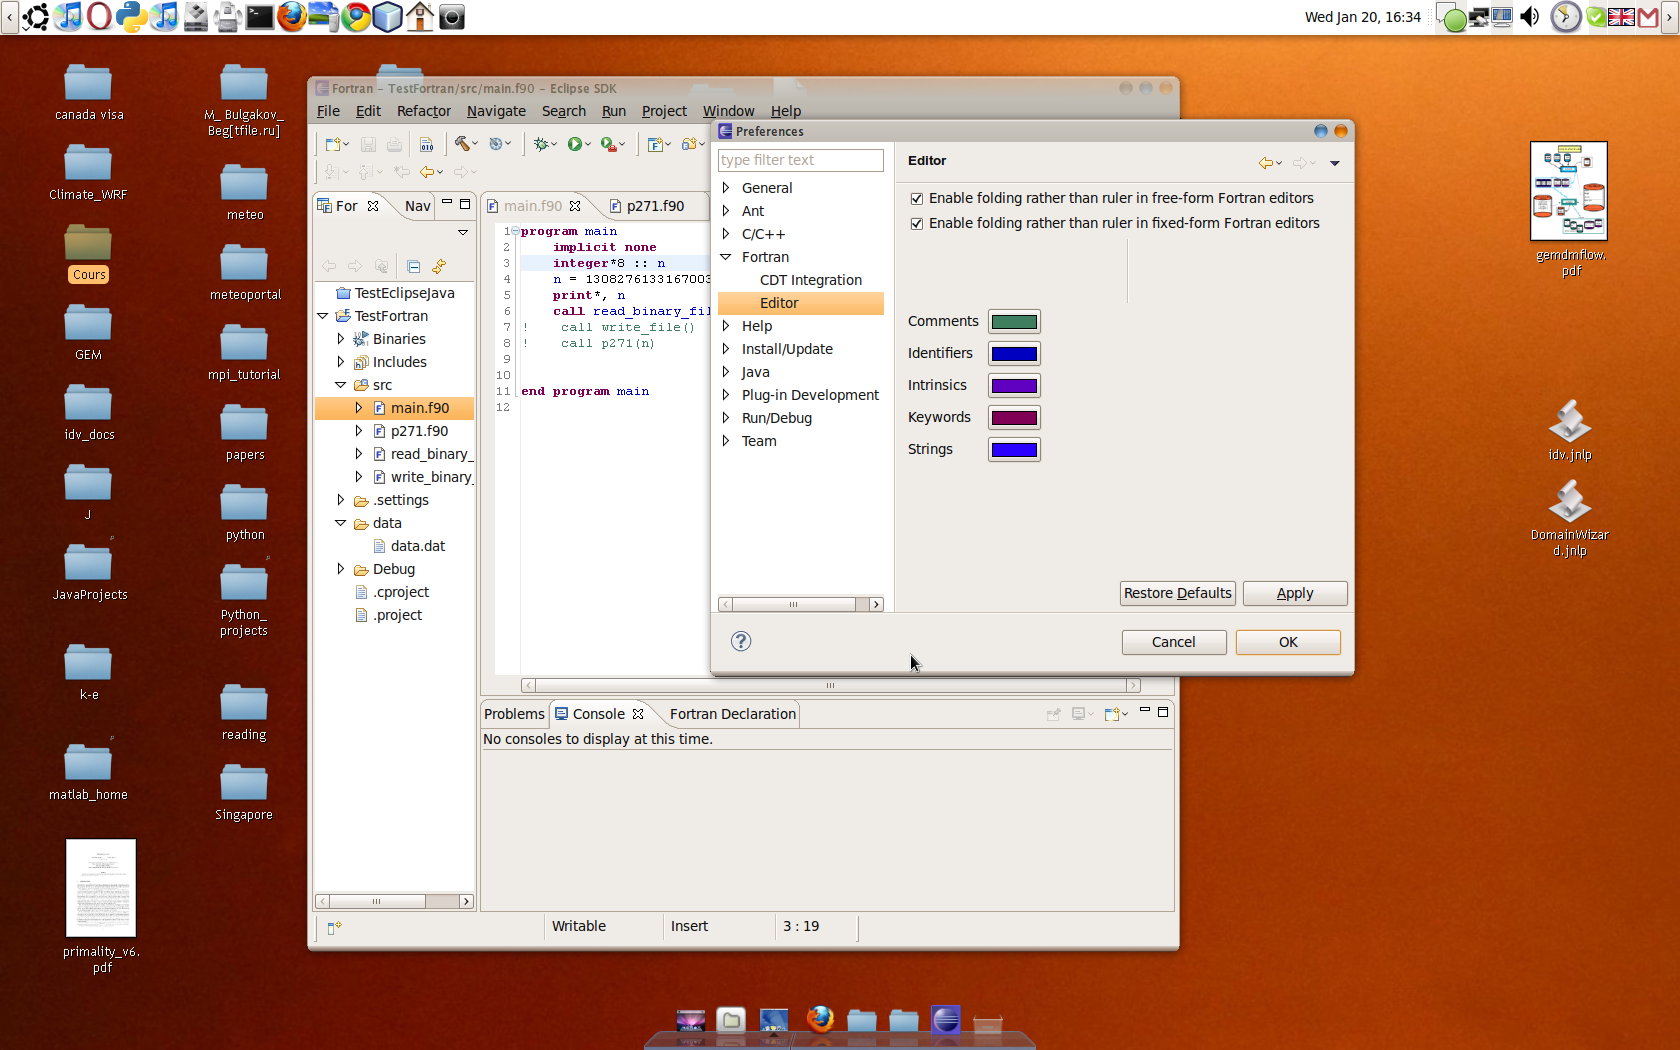Change the Identifiers color swatch
Image resolution: width=1680 pixels, height=1050 pixels.
tap(1014, 354)
